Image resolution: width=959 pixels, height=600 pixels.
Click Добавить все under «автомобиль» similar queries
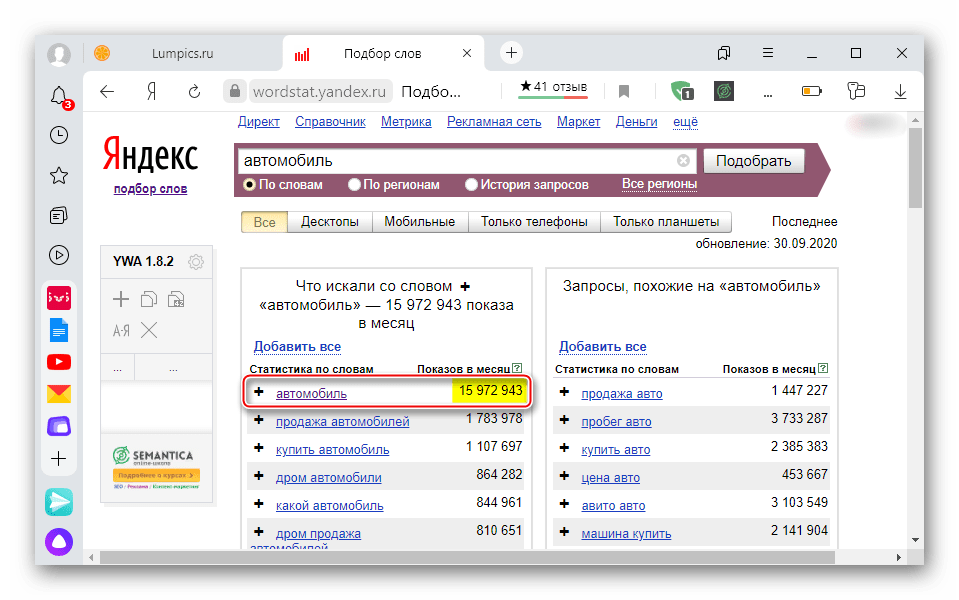(602, 347)
